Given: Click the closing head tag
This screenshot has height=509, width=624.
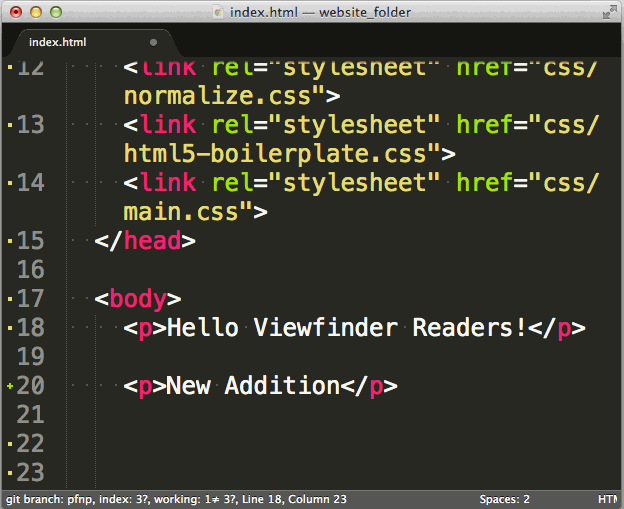Looking at the screenshot, I should [145, 241].
